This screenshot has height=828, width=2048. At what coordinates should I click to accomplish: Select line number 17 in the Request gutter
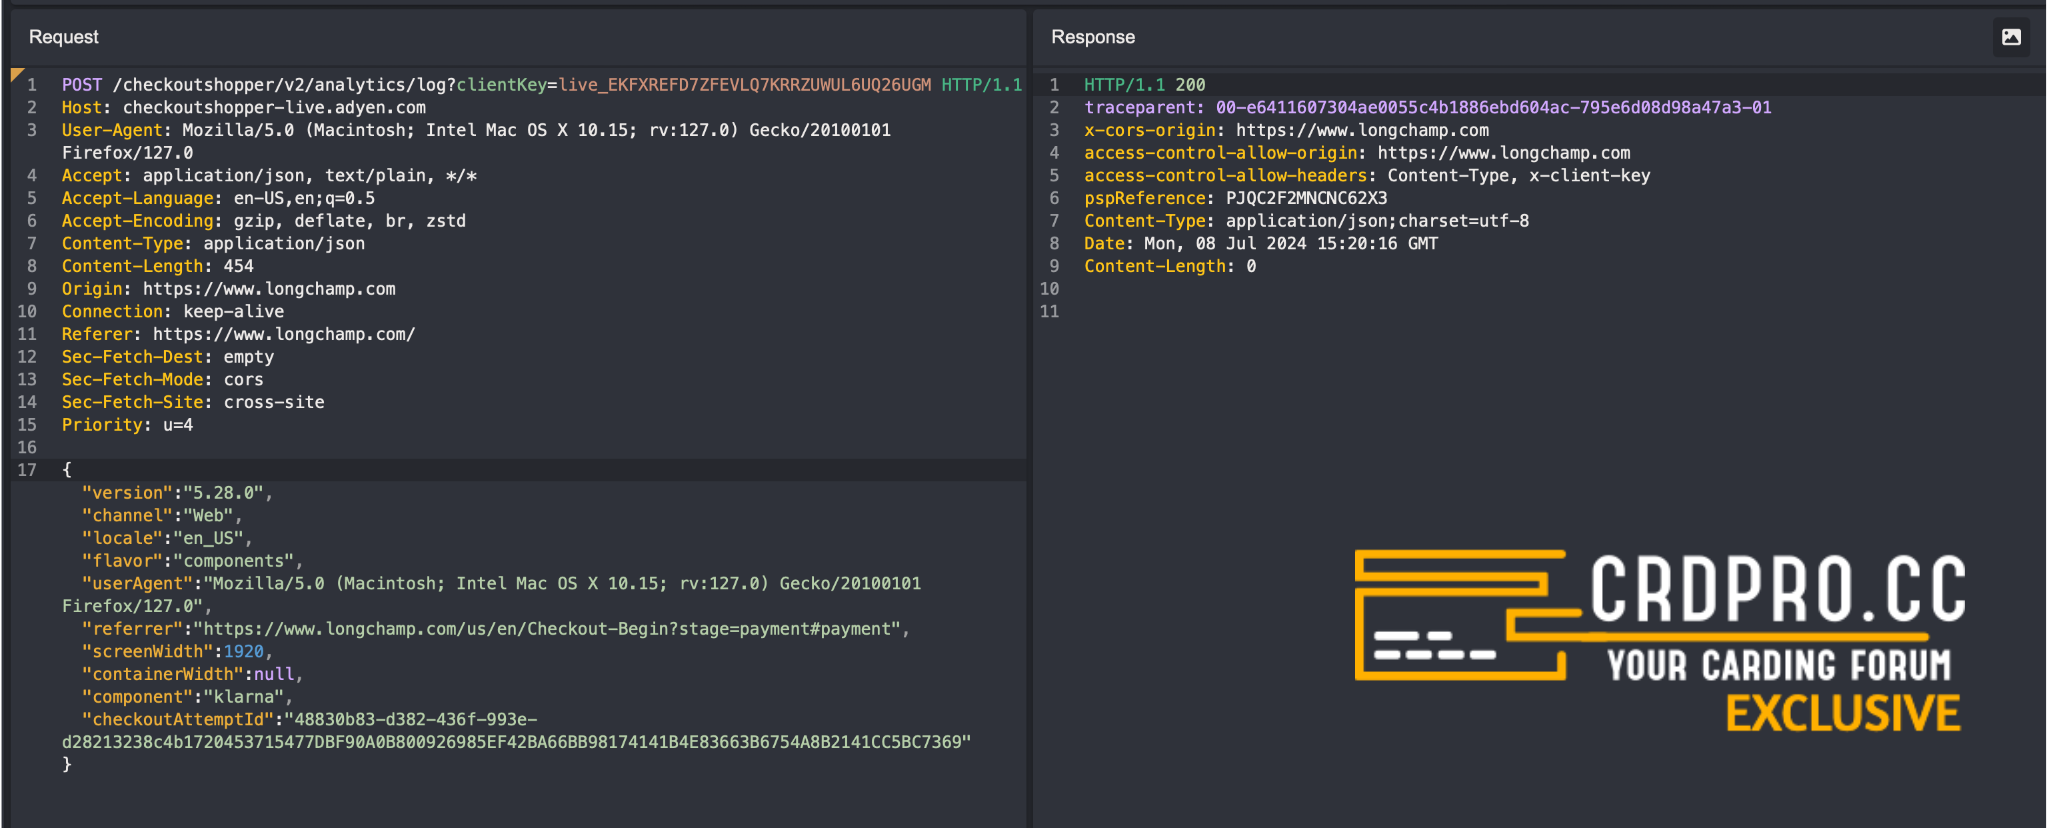coord(27,470)
